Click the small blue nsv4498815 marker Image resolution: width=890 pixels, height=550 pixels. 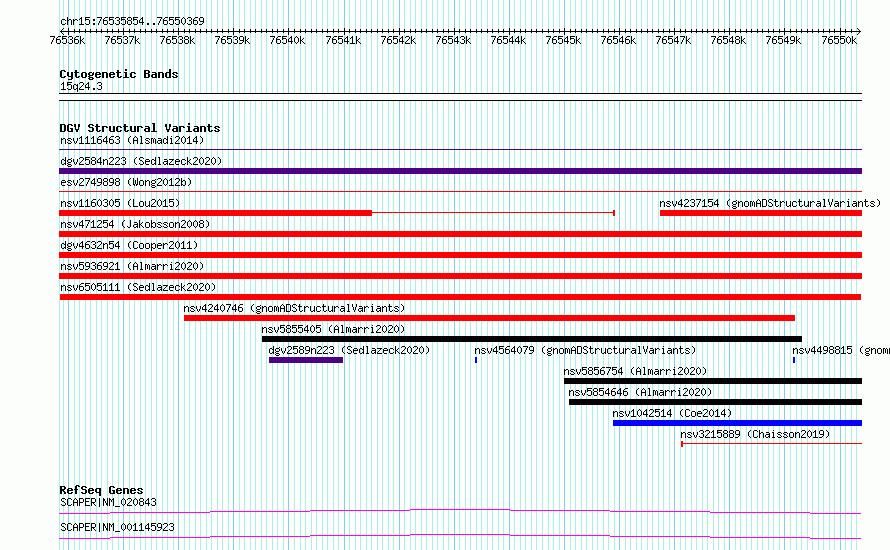(794, 360)
